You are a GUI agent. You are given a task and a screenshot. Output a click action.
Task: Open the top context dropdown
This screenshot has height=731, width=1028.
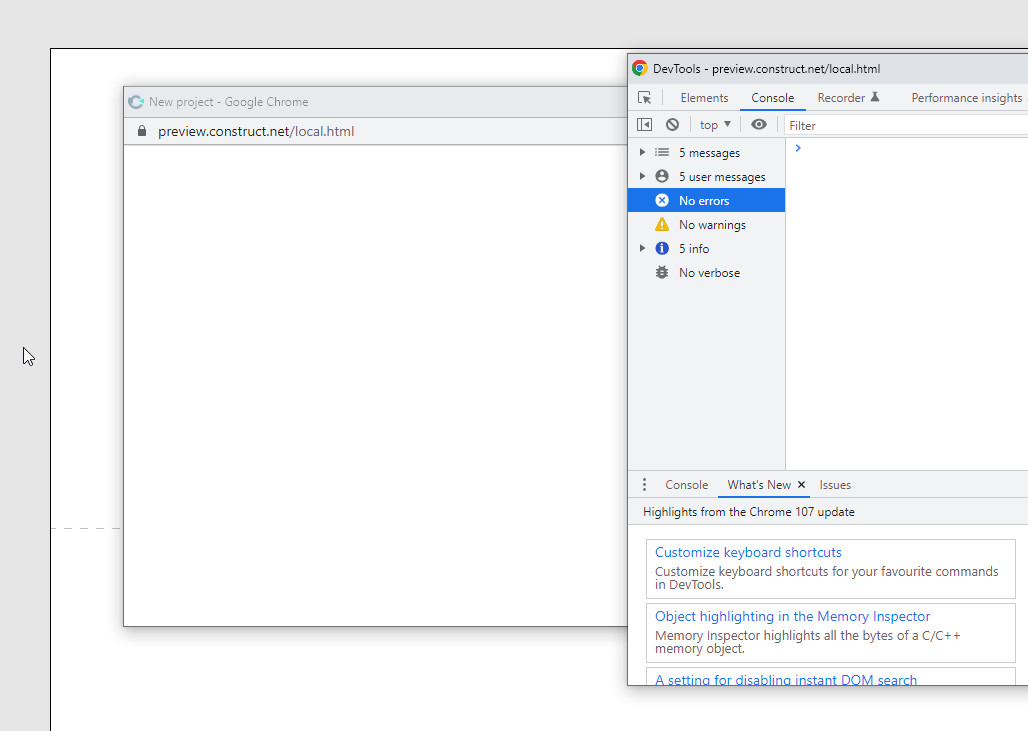[714, 124]
